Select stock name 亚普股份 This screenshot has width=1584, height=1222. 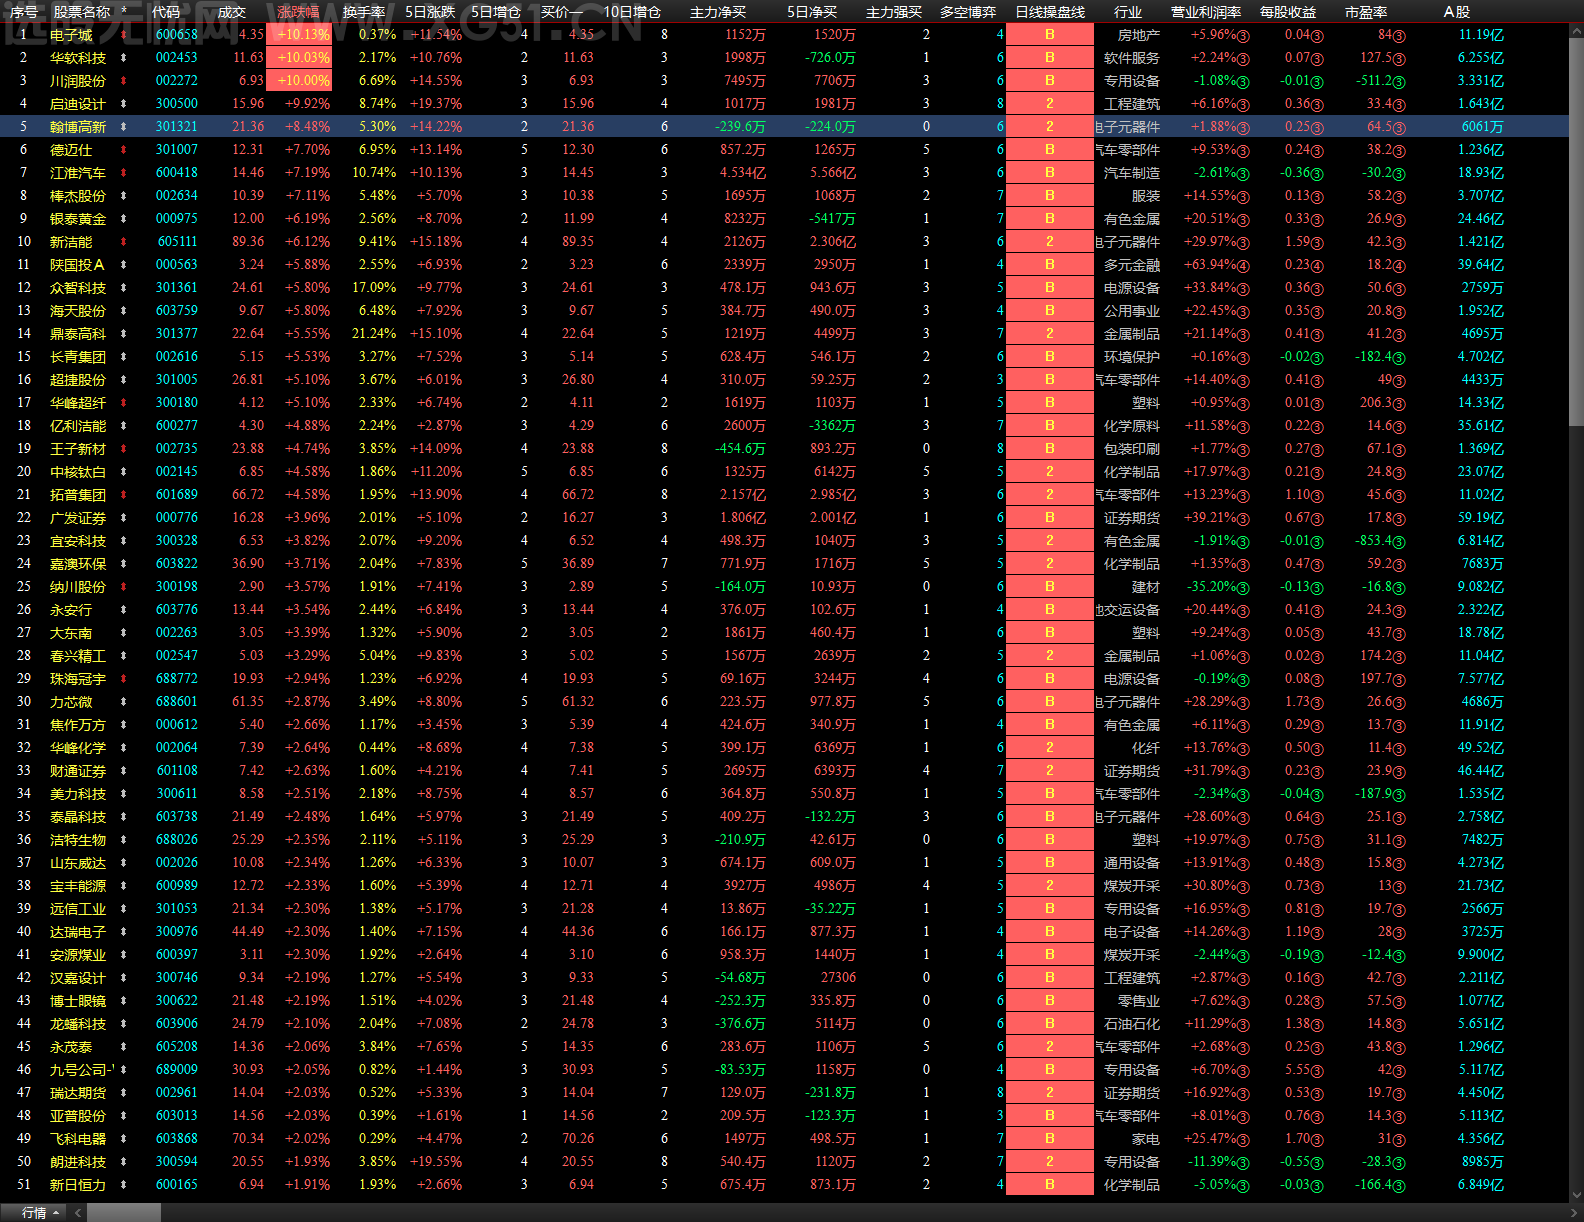tap(78, 1116)
